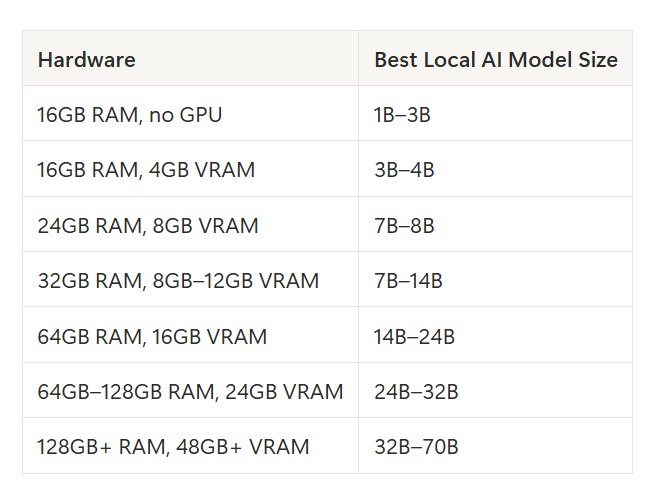Image resolution: width=655 pixels, height=497 pixels.
Task: Select the 32B–70B model size cell
Action: tap(495, 446)
